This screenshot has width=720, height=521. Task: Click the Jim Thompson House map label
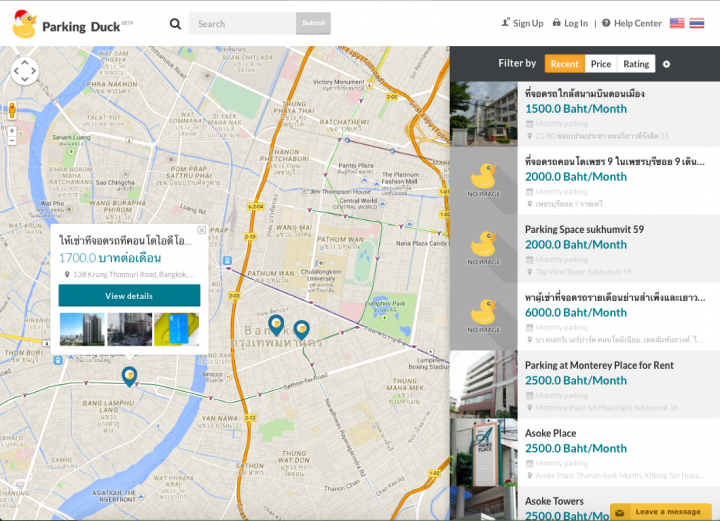click(340, 192)
